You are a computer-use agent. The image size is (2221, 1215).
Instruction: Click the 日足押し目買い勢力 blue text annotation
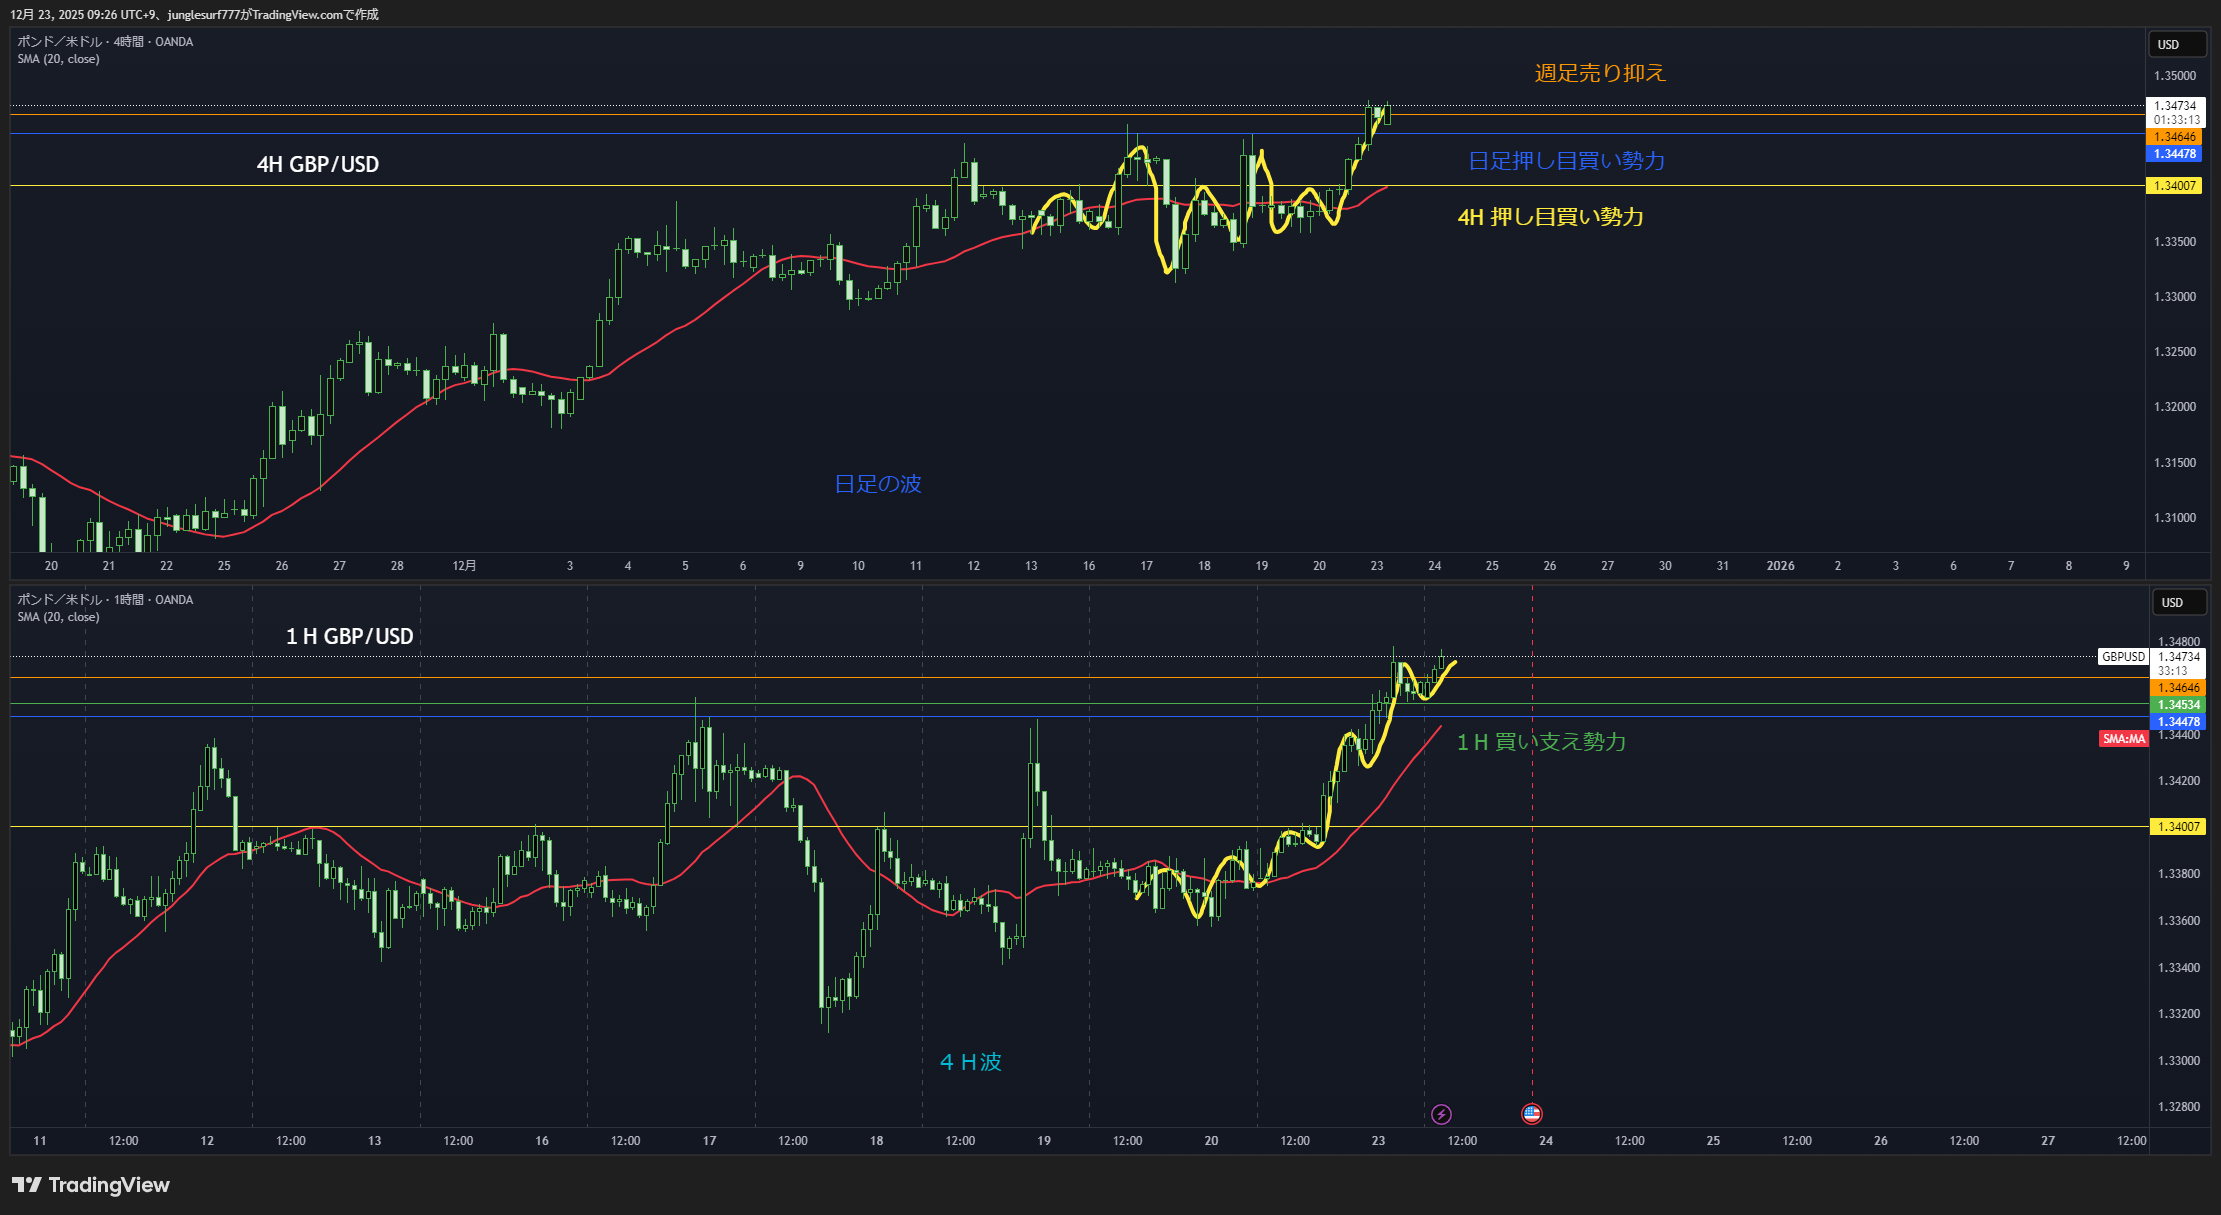pos(1566,161)
